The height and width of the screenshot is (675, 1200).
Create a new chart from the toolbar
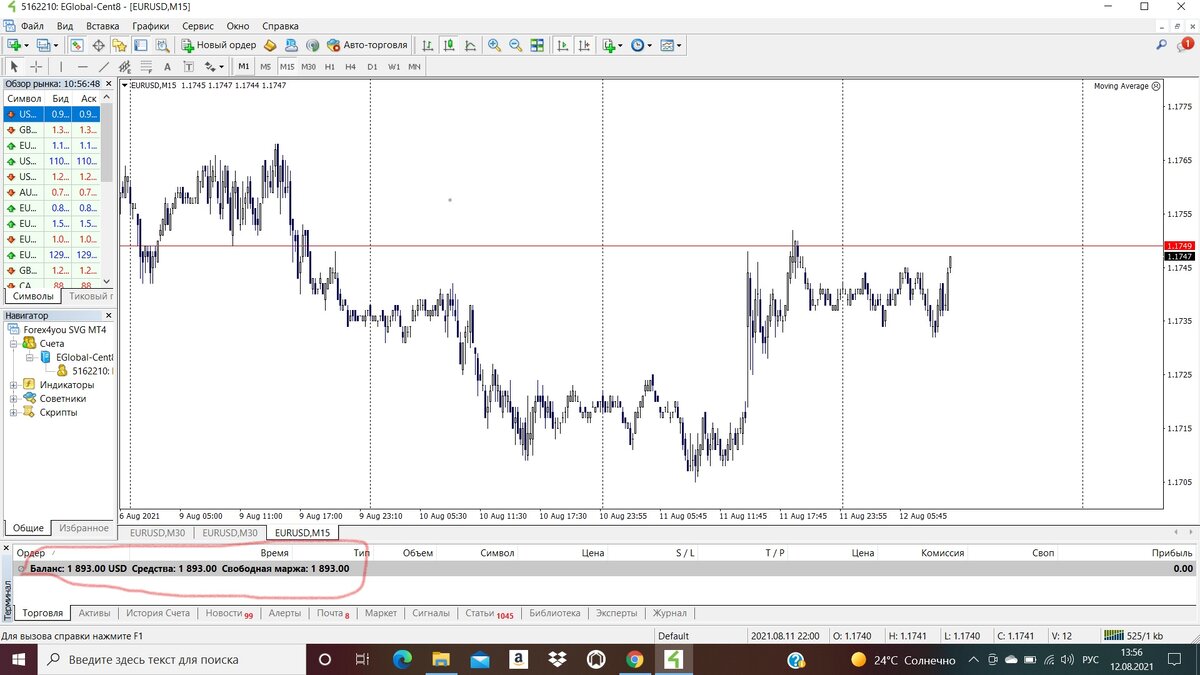(x=15, y=45)
